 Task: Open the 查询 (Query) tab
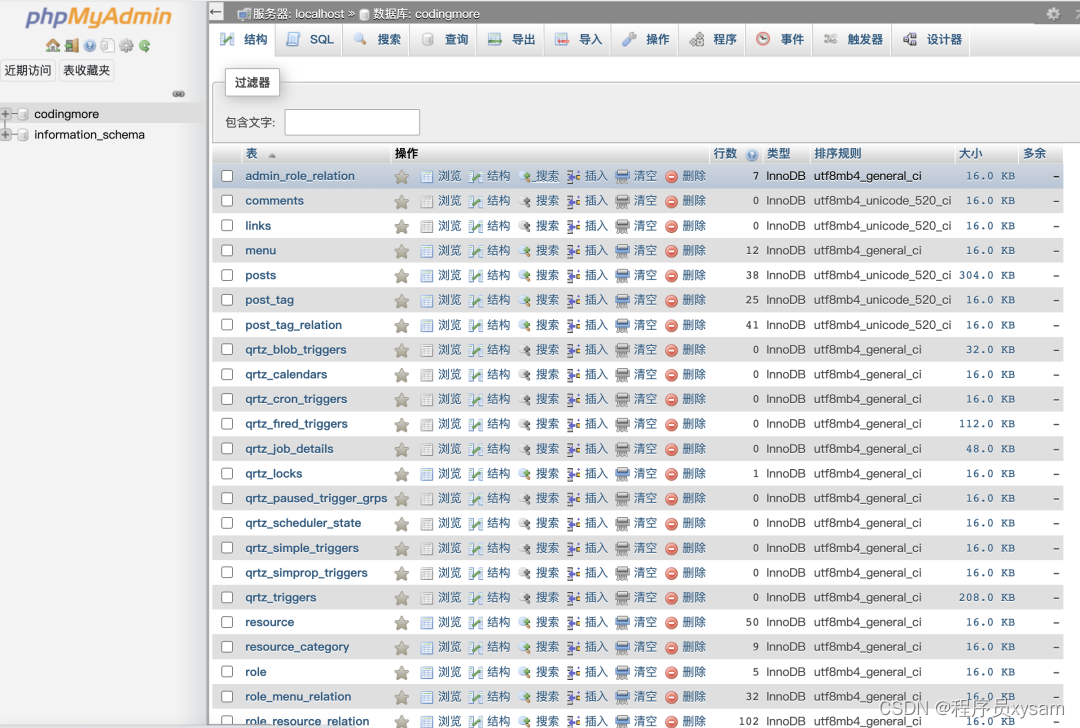[x=445, y=40]
